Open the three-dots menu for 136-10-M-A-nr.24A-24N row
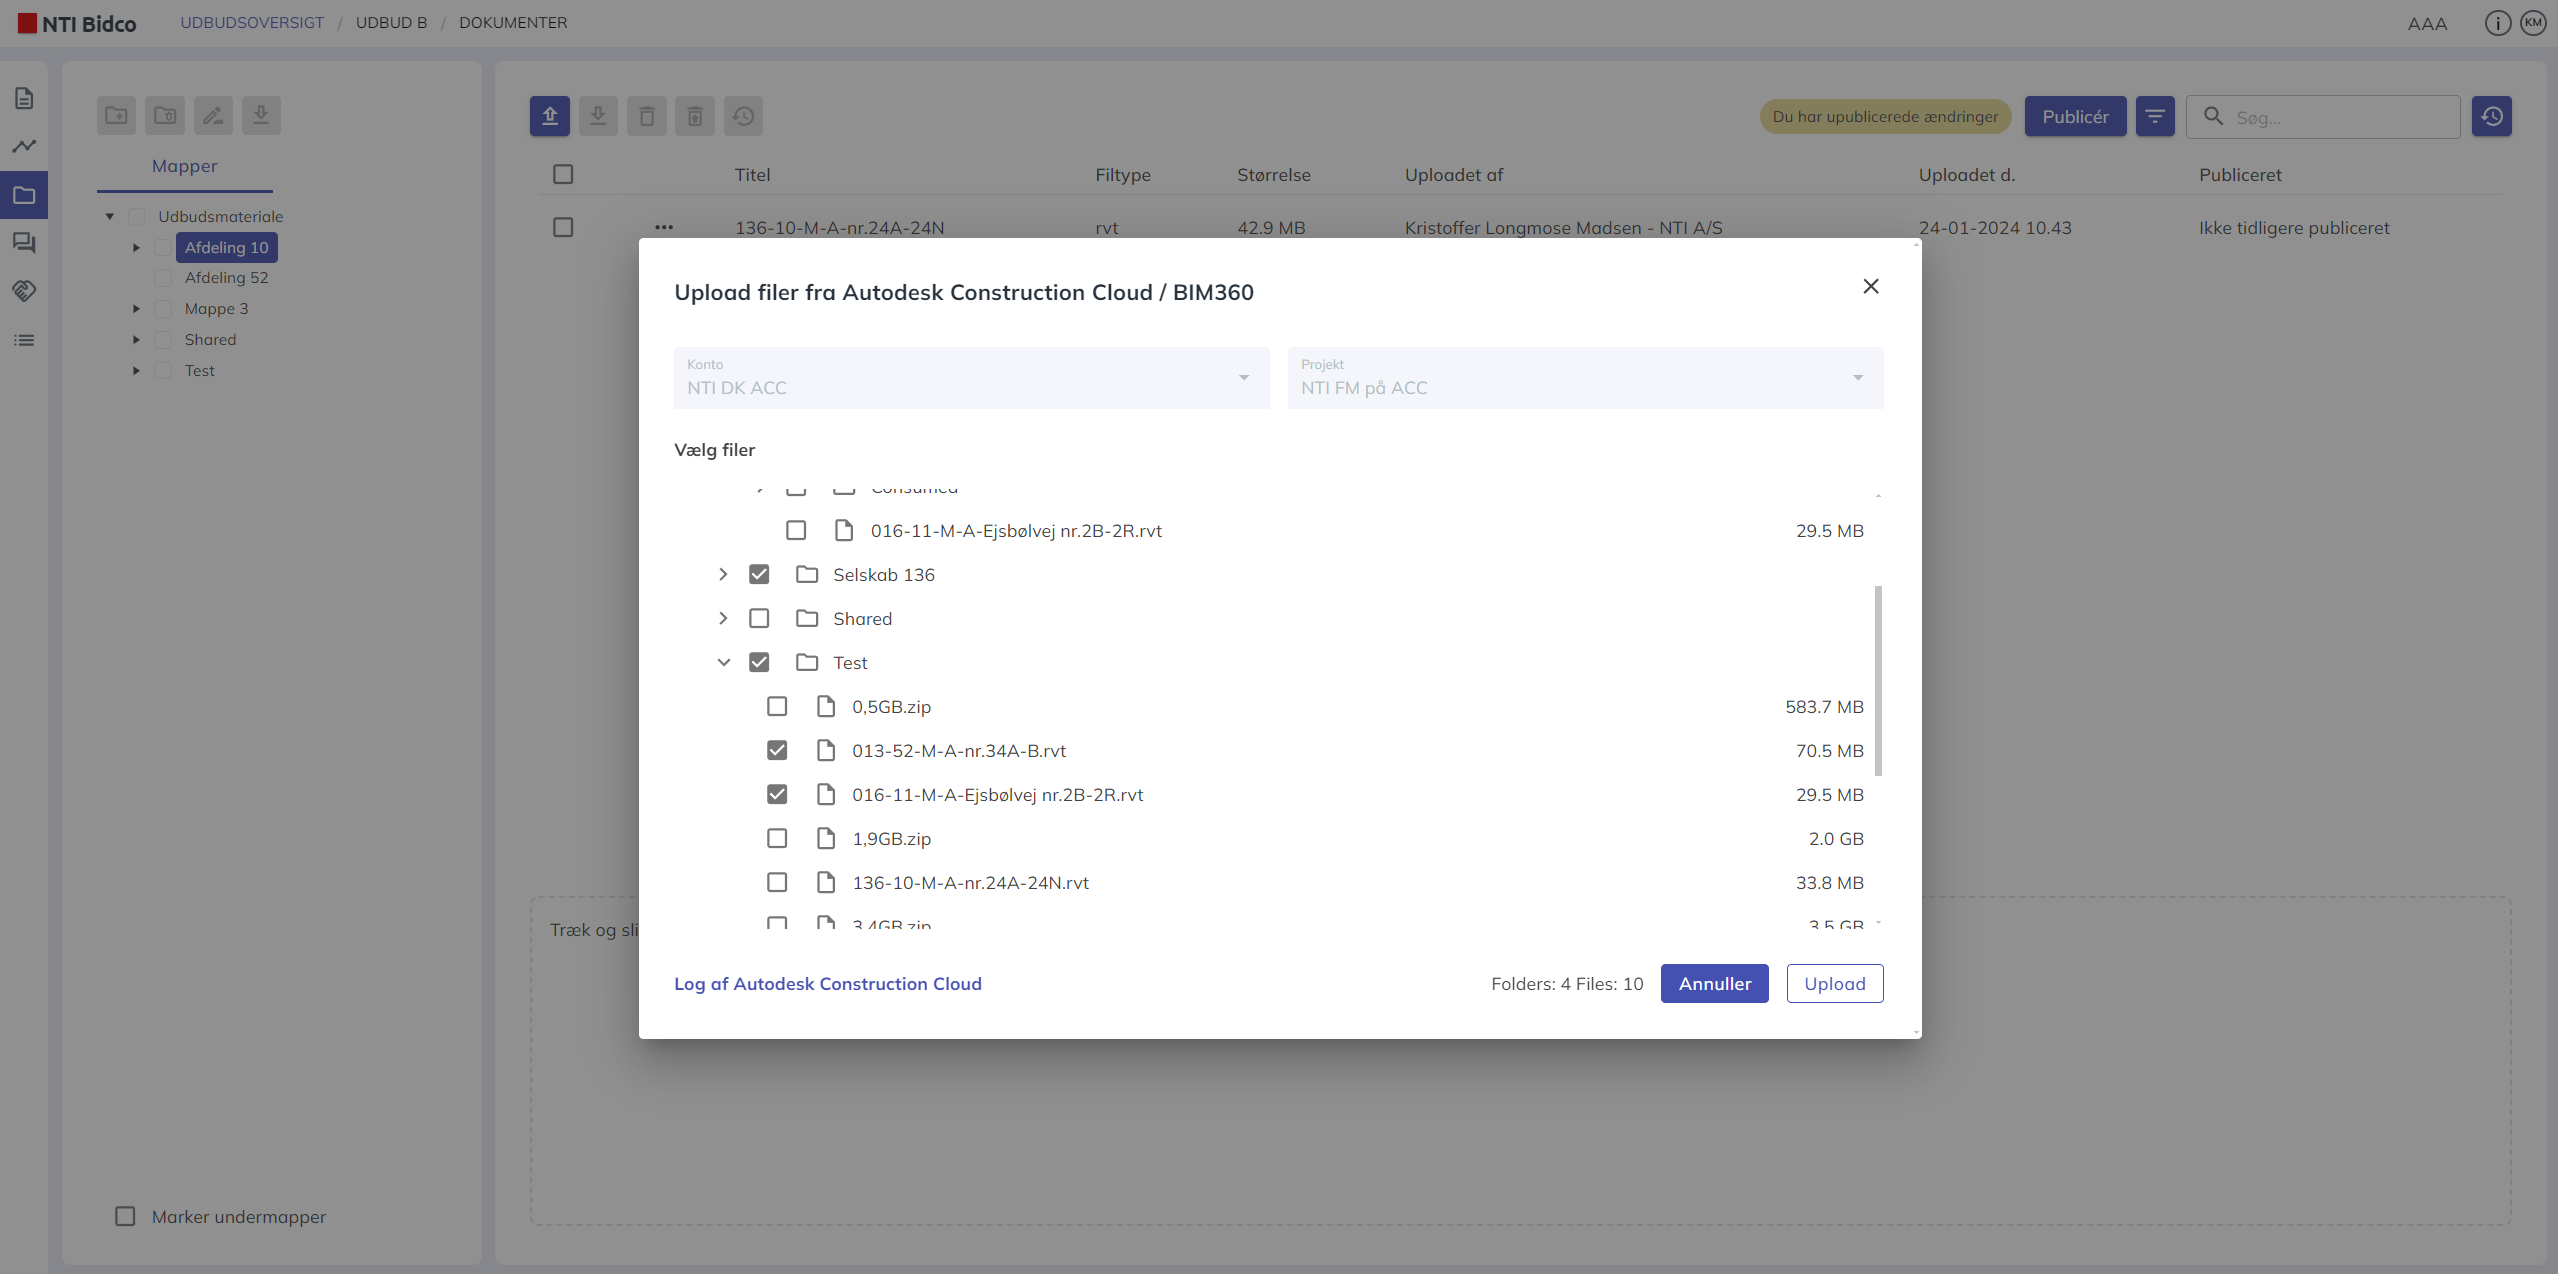 [x=664, y=227]
